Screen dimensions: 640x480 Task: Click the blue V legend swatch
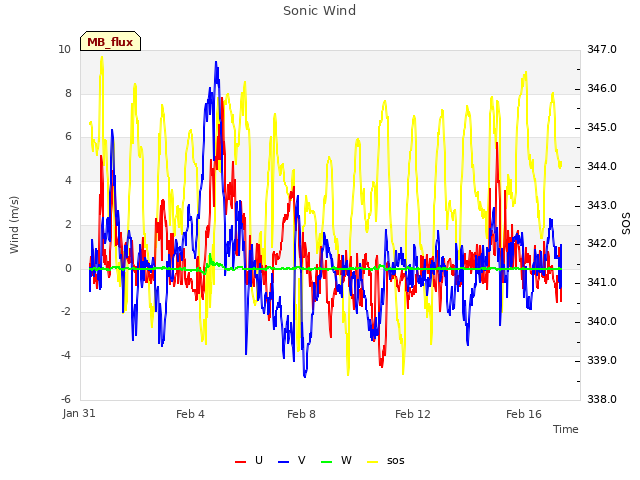coord(283,462)
